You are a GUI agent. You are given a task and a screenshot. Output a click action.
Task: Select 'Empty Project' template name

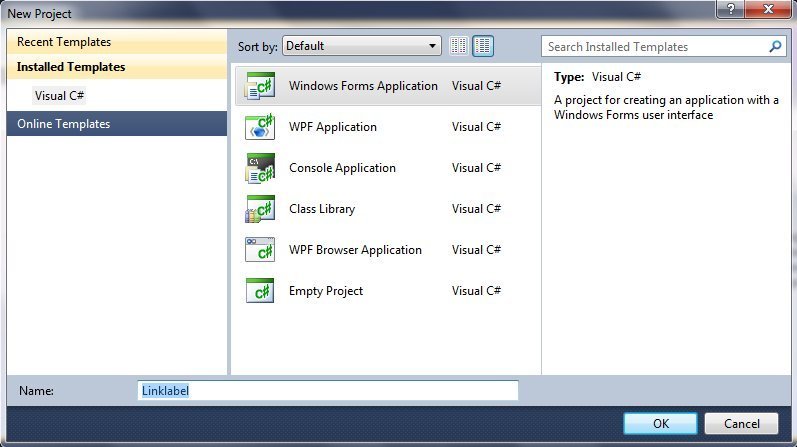(x=326, y=291)
